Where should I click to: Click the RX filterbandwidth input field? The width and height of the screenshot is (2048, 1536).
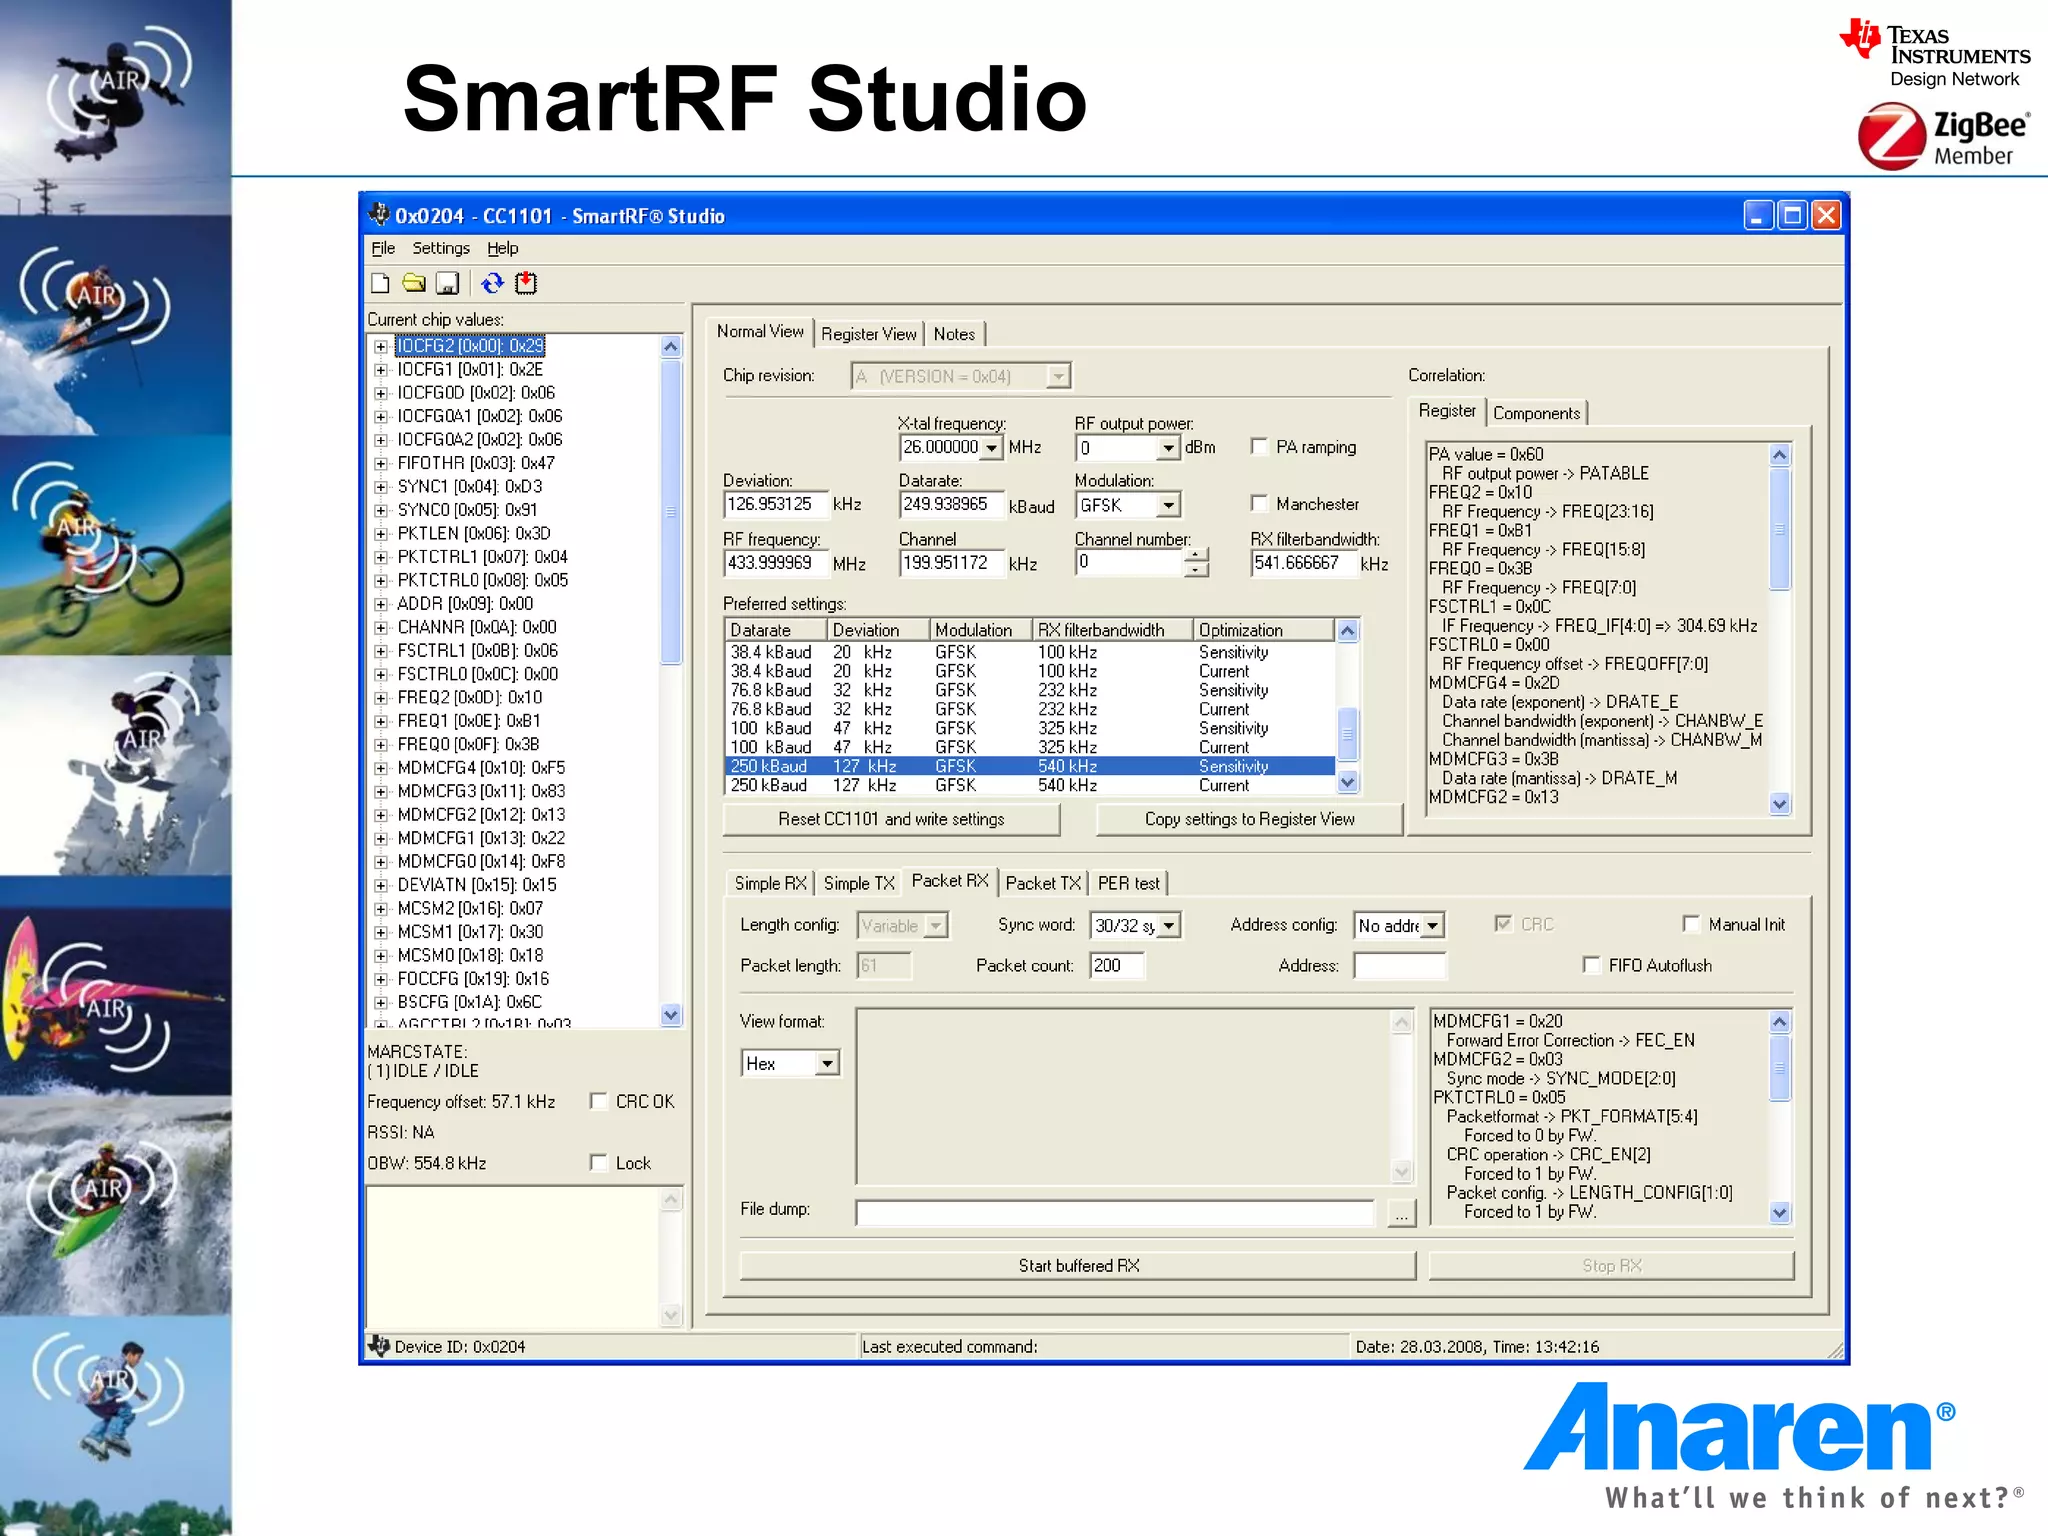[x=1303, y=563]
